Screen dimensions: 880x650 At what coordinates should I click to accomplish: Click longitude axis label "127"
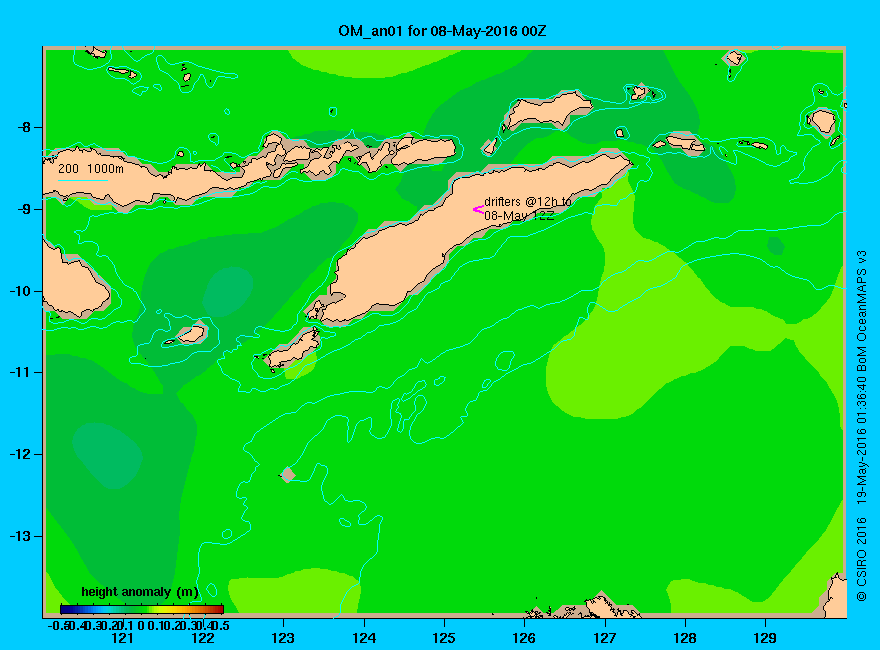click(604, 638)
